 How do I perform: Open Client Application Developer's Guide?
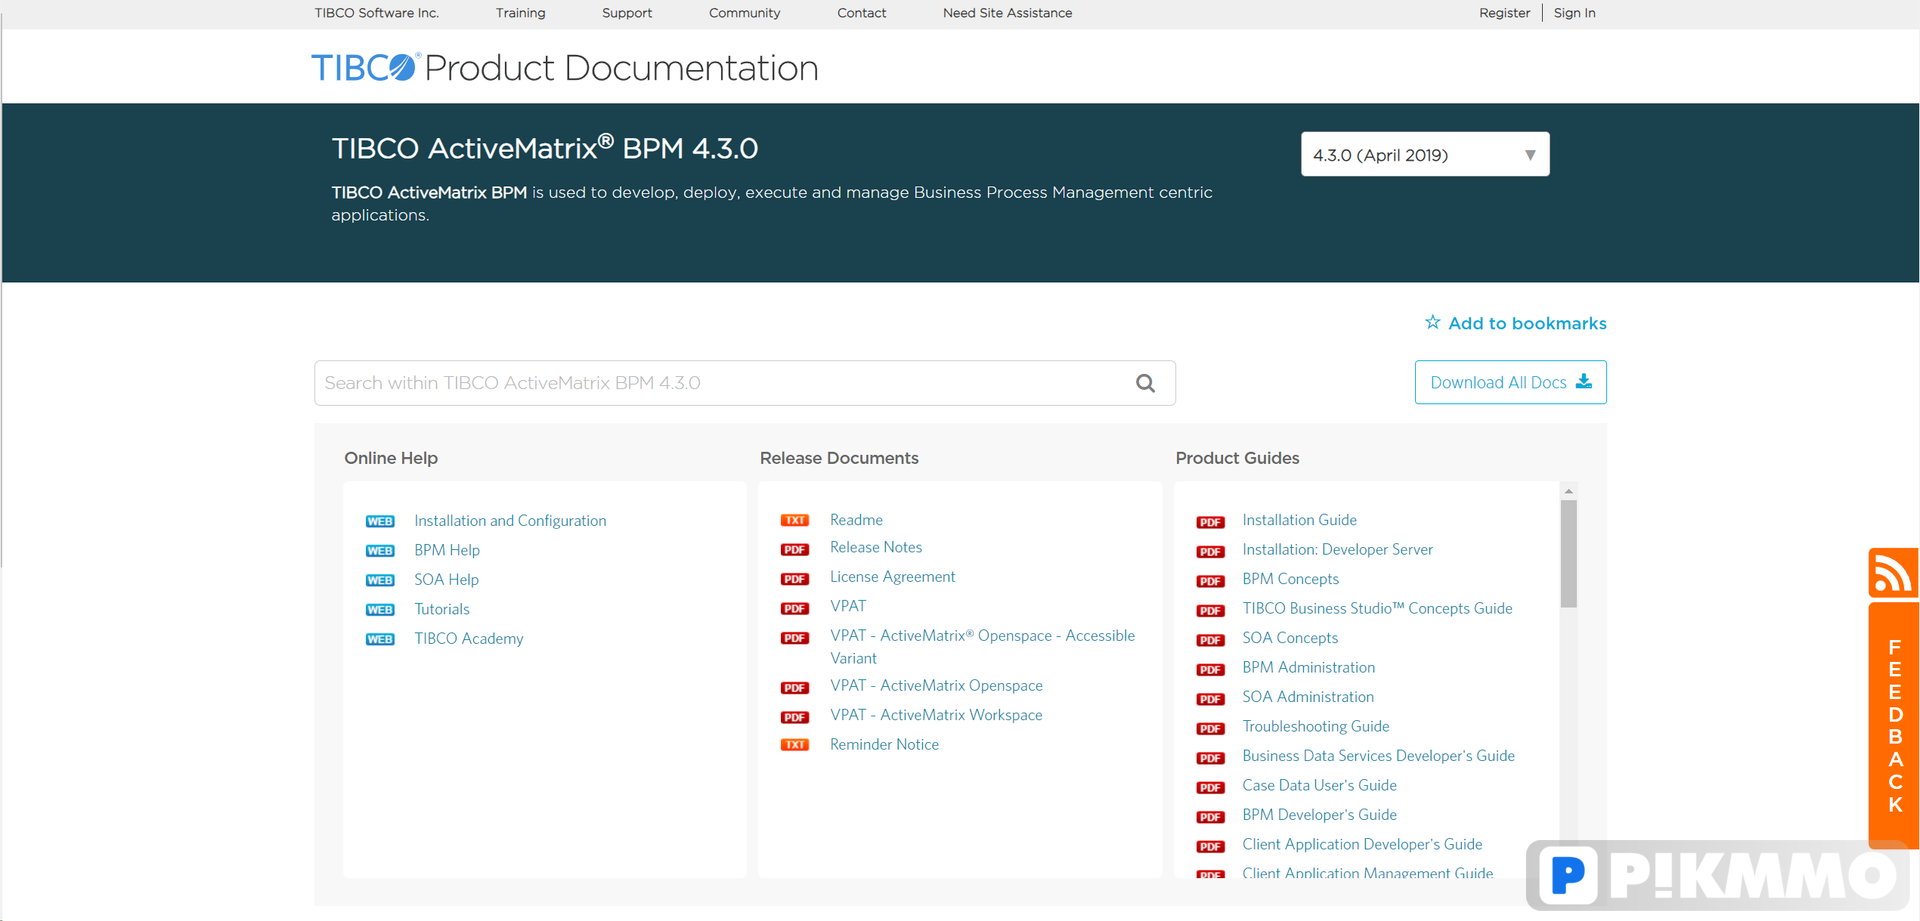[1362, 845]
